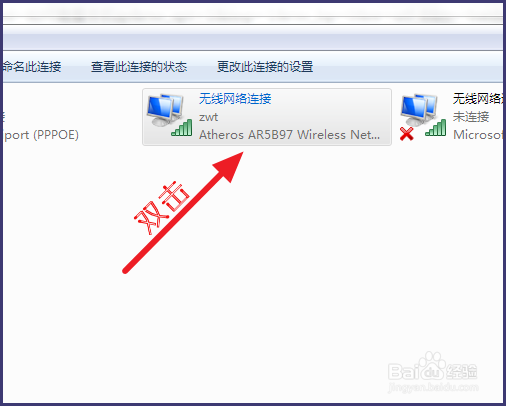506x406 pixels.
Task: Click the Atheros AR5B97 Wireless adapter label
Action: click(x=289, y=135)
